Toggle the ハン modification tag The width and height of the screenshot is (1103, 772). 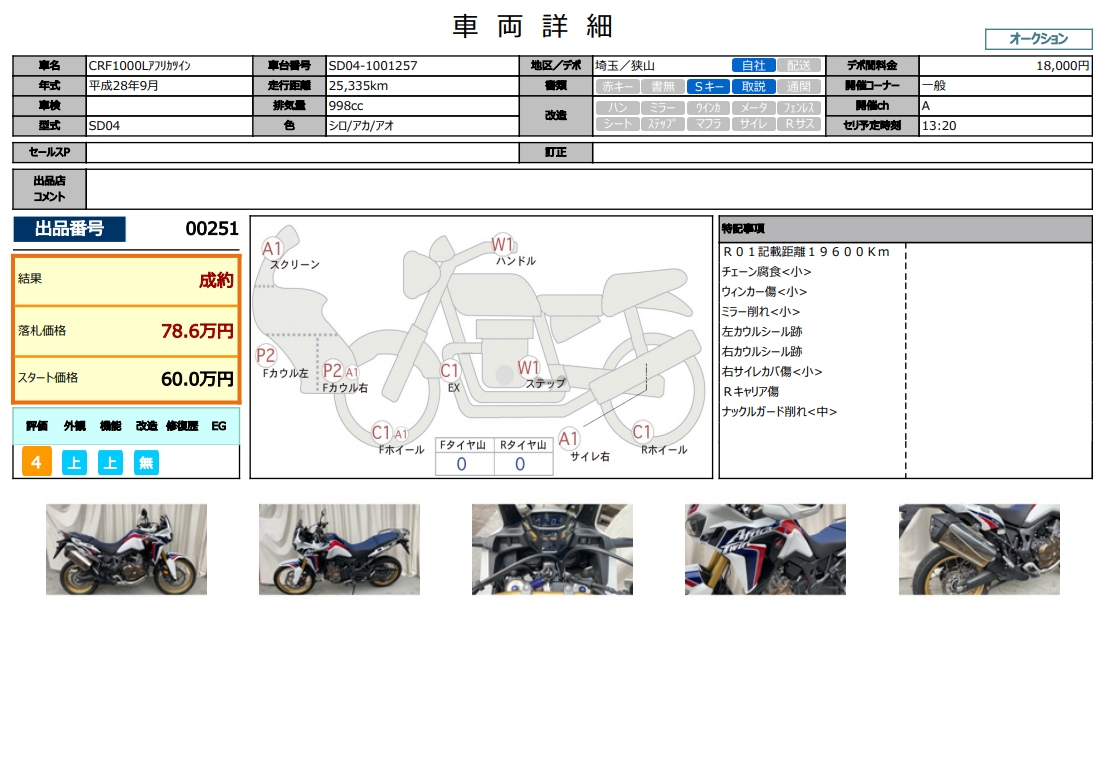[x=618, y=108]
